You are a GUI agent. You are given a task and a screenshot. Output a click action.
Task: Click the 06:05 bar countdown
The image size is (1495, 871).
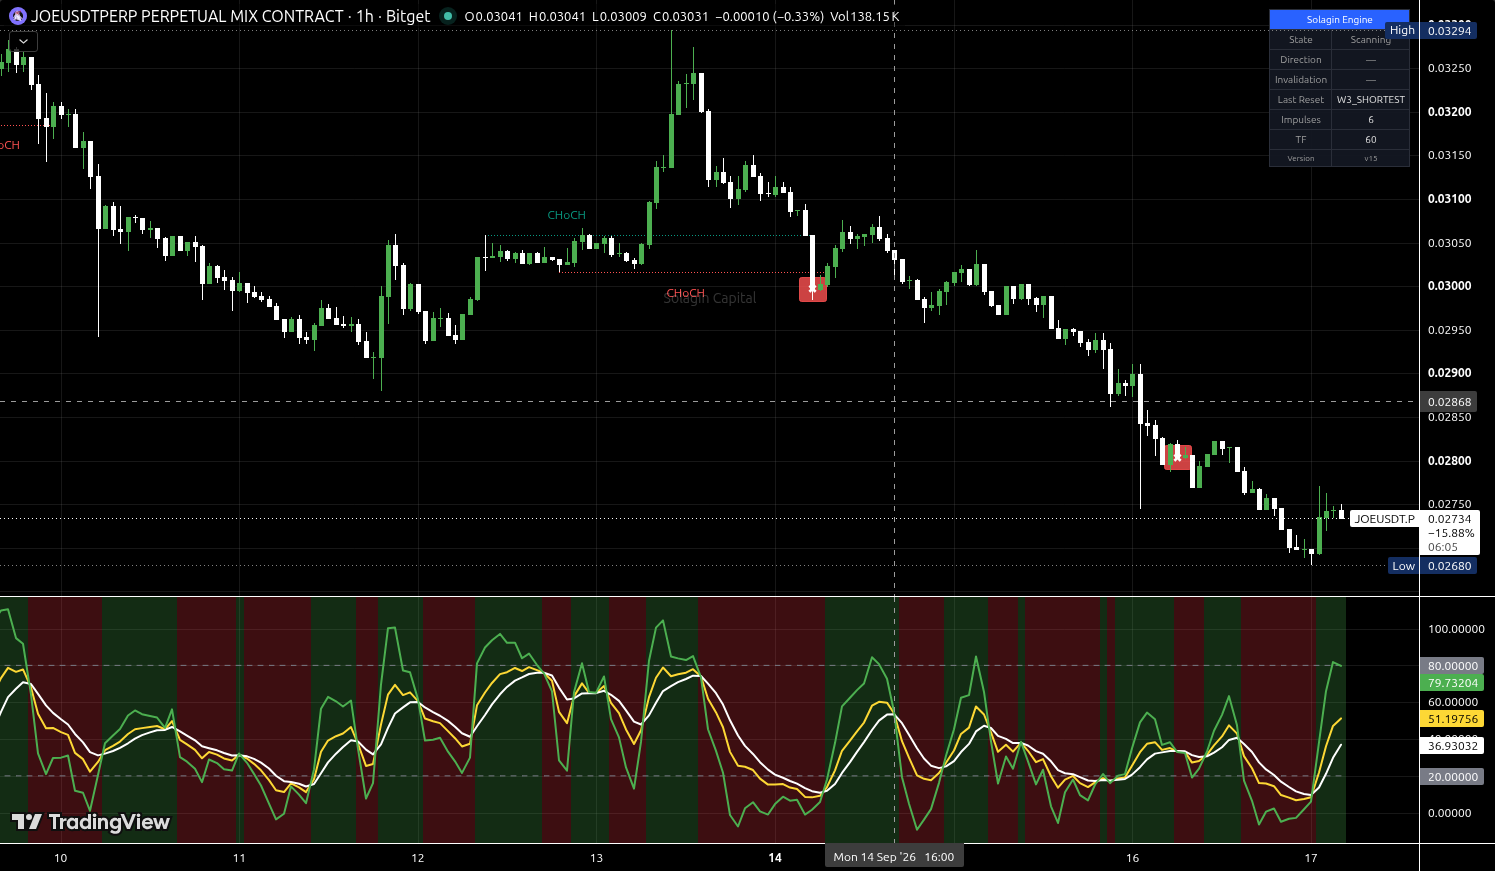[1443, 547]
